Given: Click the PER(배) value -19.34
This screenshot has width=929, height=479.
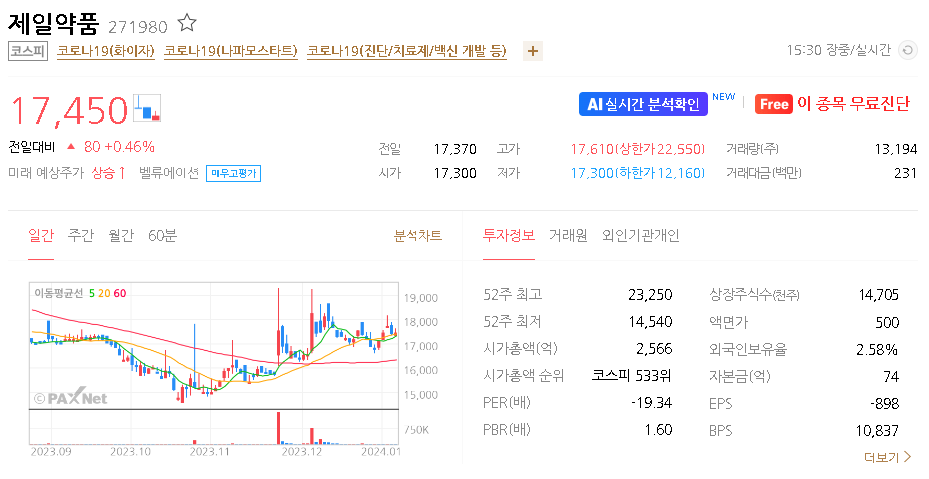Looking at the screenshot, I should (x=652, y=403).
